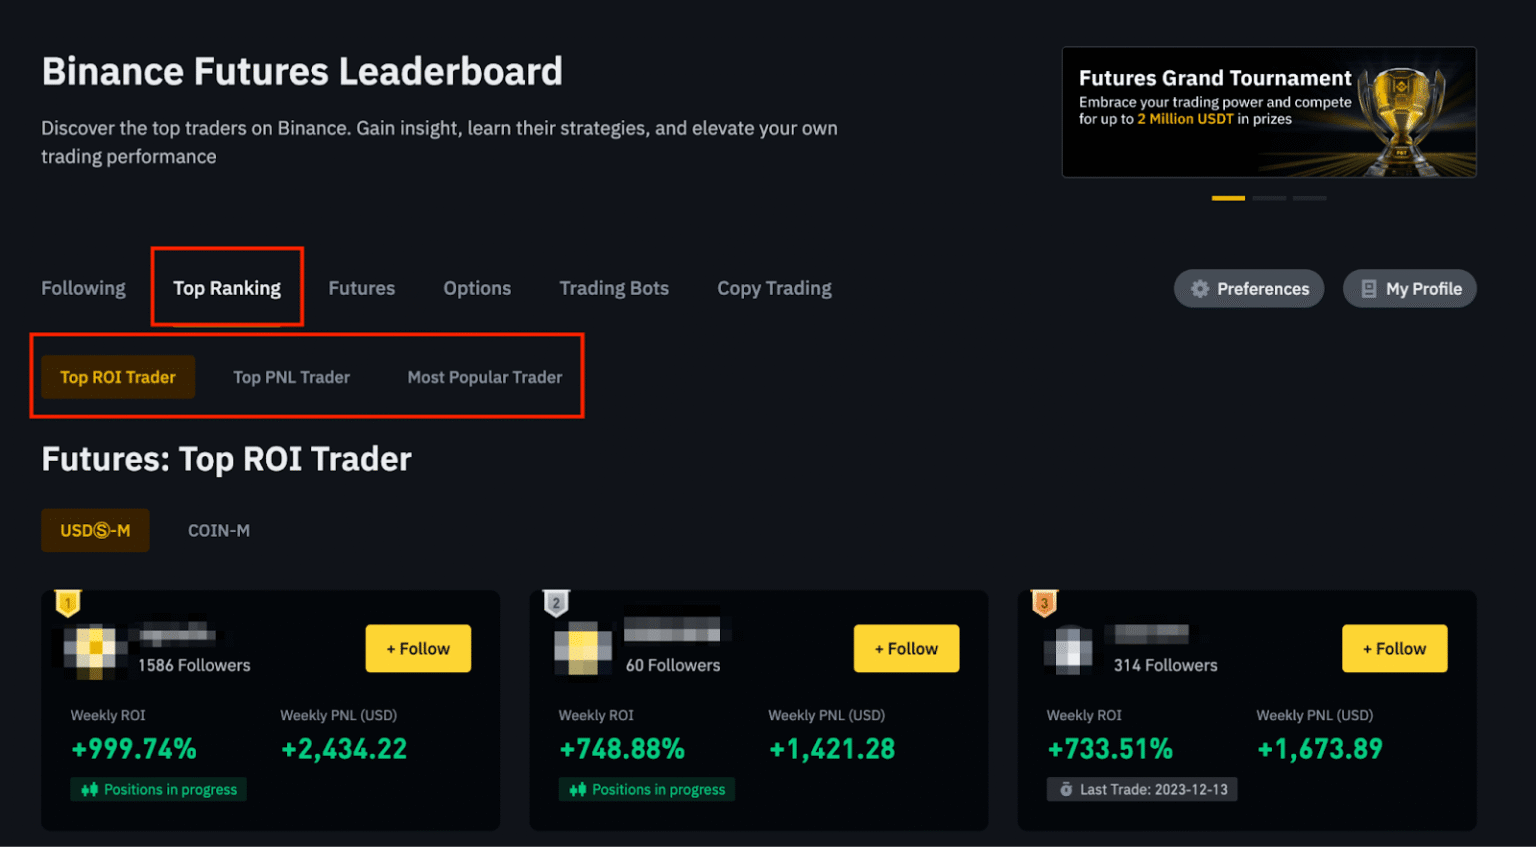
Task: Select the second banner carousel indicator
Action: [x=1269, y=198]
